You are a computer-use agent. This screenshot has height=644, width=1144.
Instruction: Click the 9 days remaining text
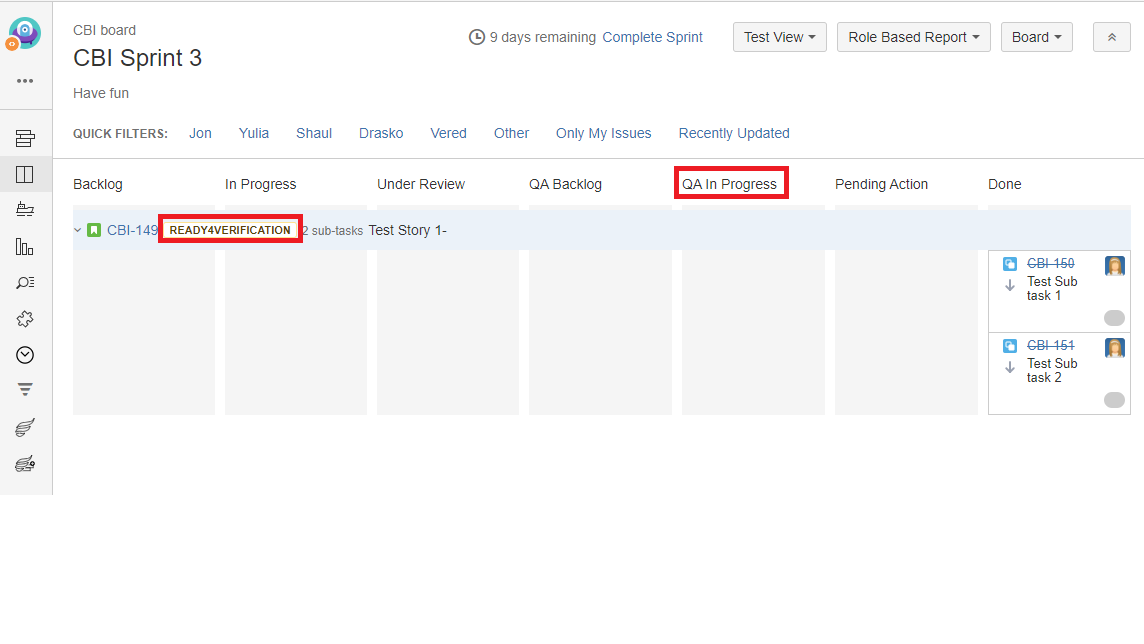pos(543,37)
